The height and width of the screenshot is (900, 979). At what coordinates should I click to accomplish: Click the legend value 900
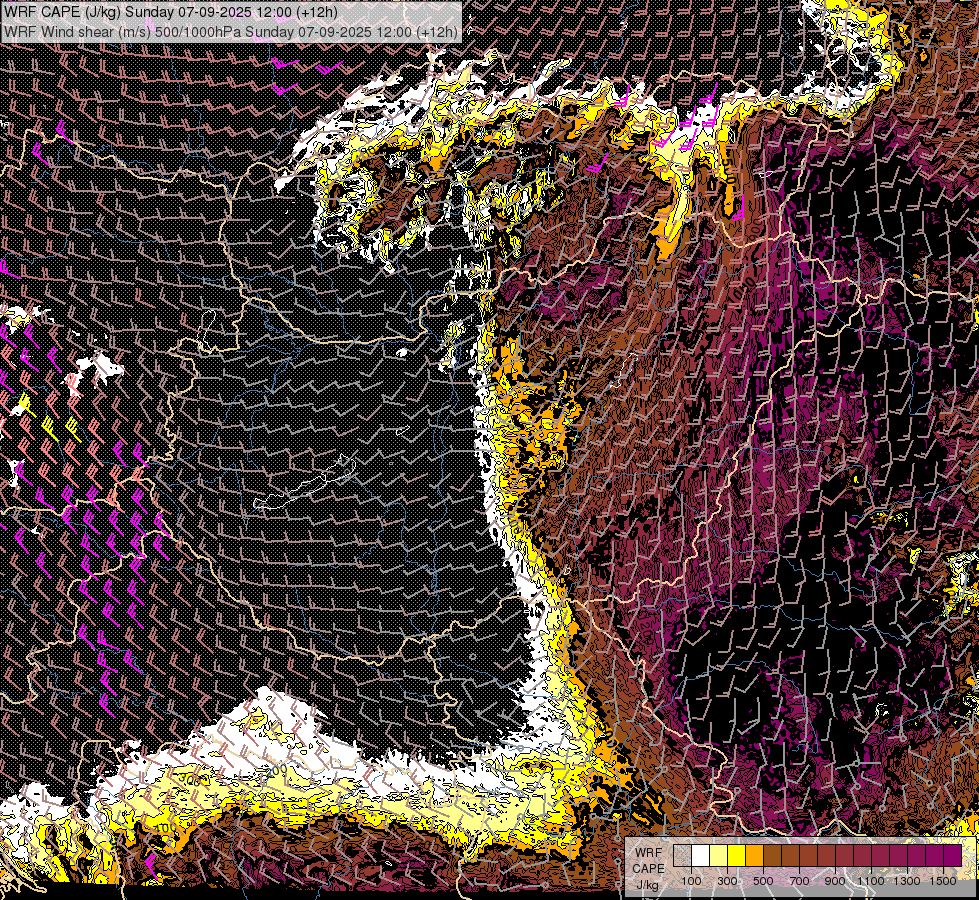tap(835, 881)
